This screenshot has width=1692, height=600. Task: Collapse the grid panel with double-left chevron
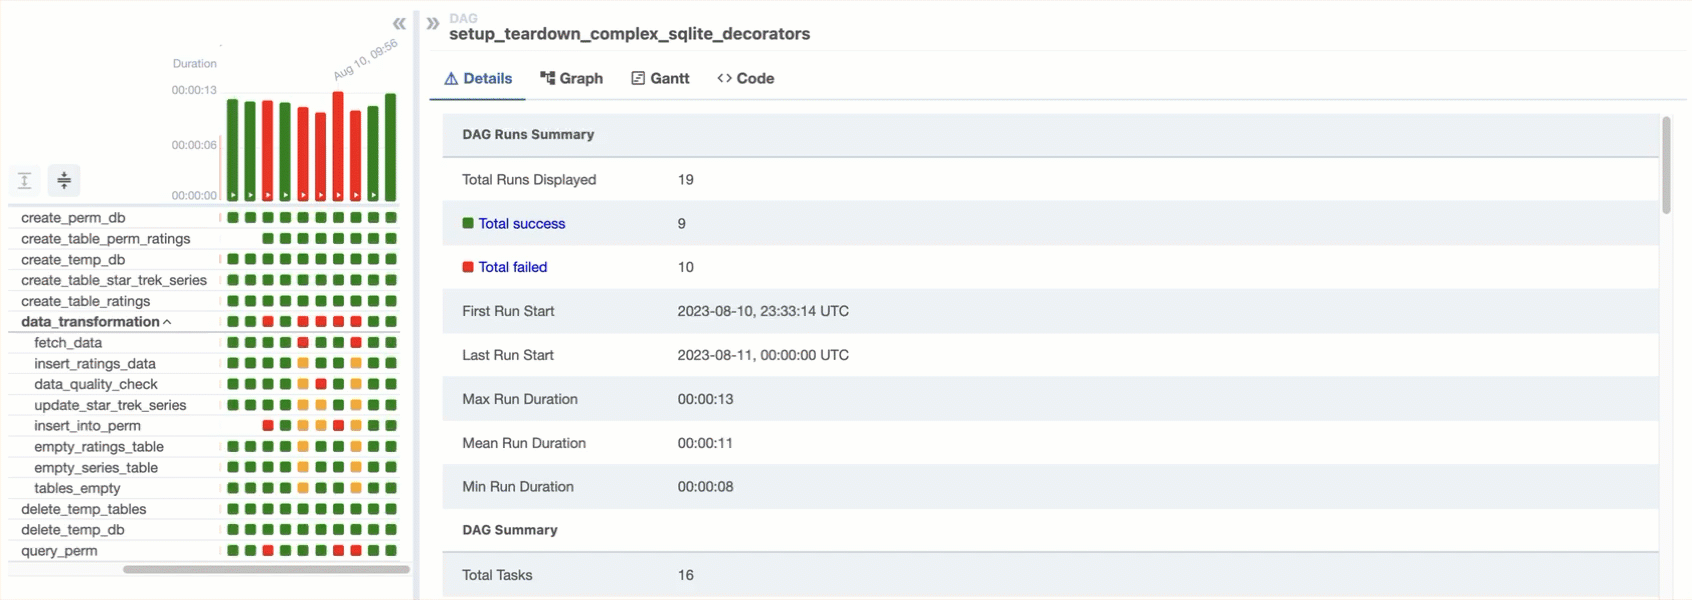399,23
